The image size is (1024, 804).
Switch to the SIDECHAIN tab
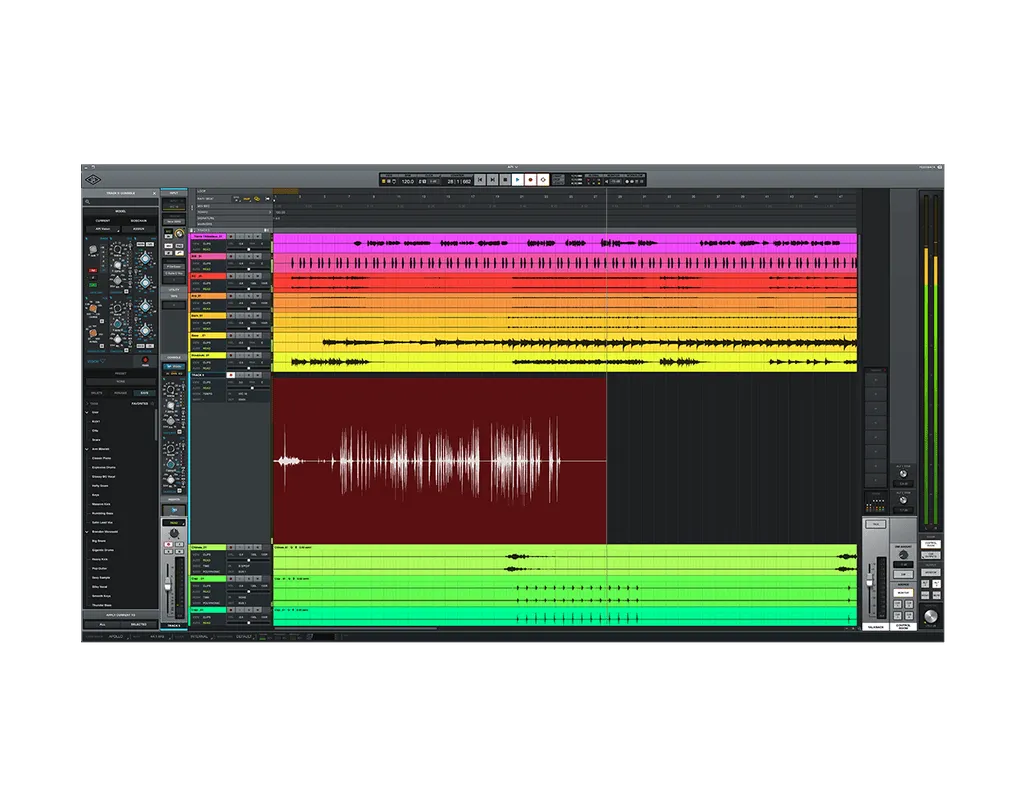(138, 221)
